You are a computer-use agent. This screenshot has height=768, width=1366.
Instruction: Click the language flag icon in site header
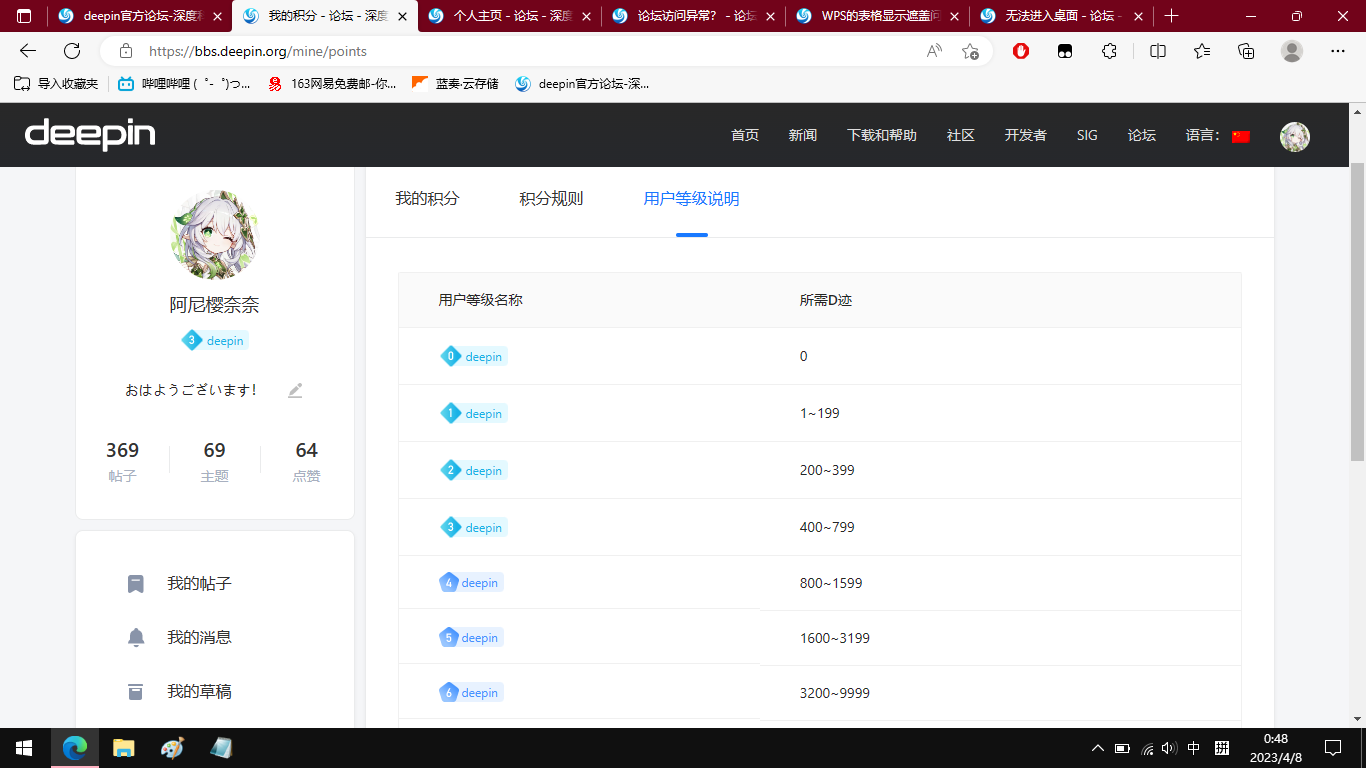click(1241, 136)
